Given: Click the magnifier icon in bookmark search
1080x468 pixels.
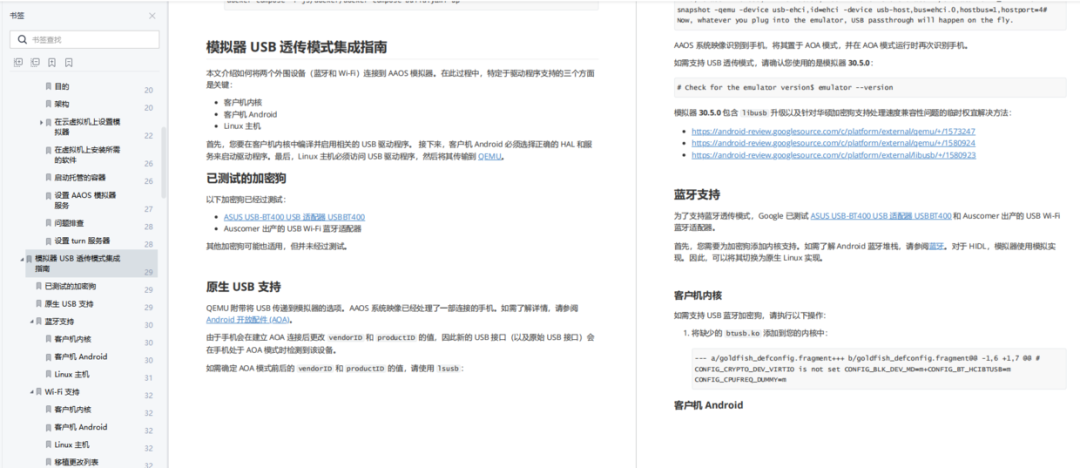Looking at the screenshot, I should [23, 39].
